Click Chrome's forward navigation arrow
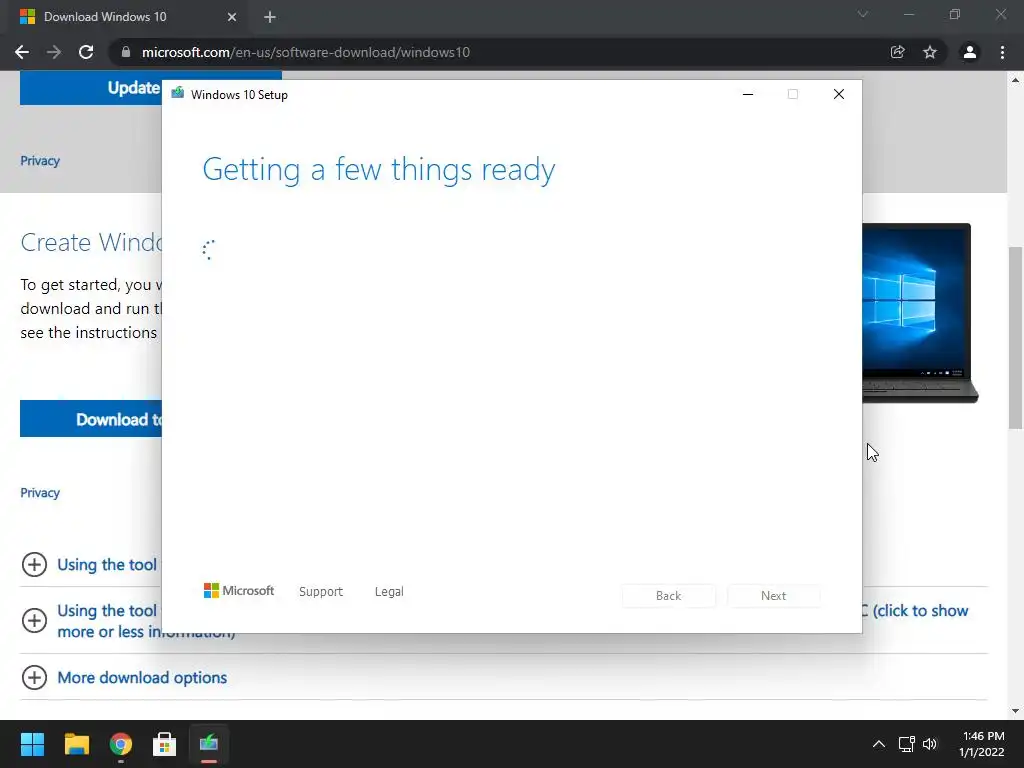This screenshot has height=768, width=1024. click(54, 52)
